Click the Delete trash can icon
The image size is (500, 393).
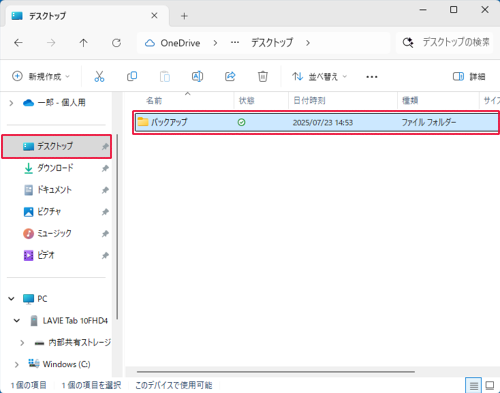[263, 77]
